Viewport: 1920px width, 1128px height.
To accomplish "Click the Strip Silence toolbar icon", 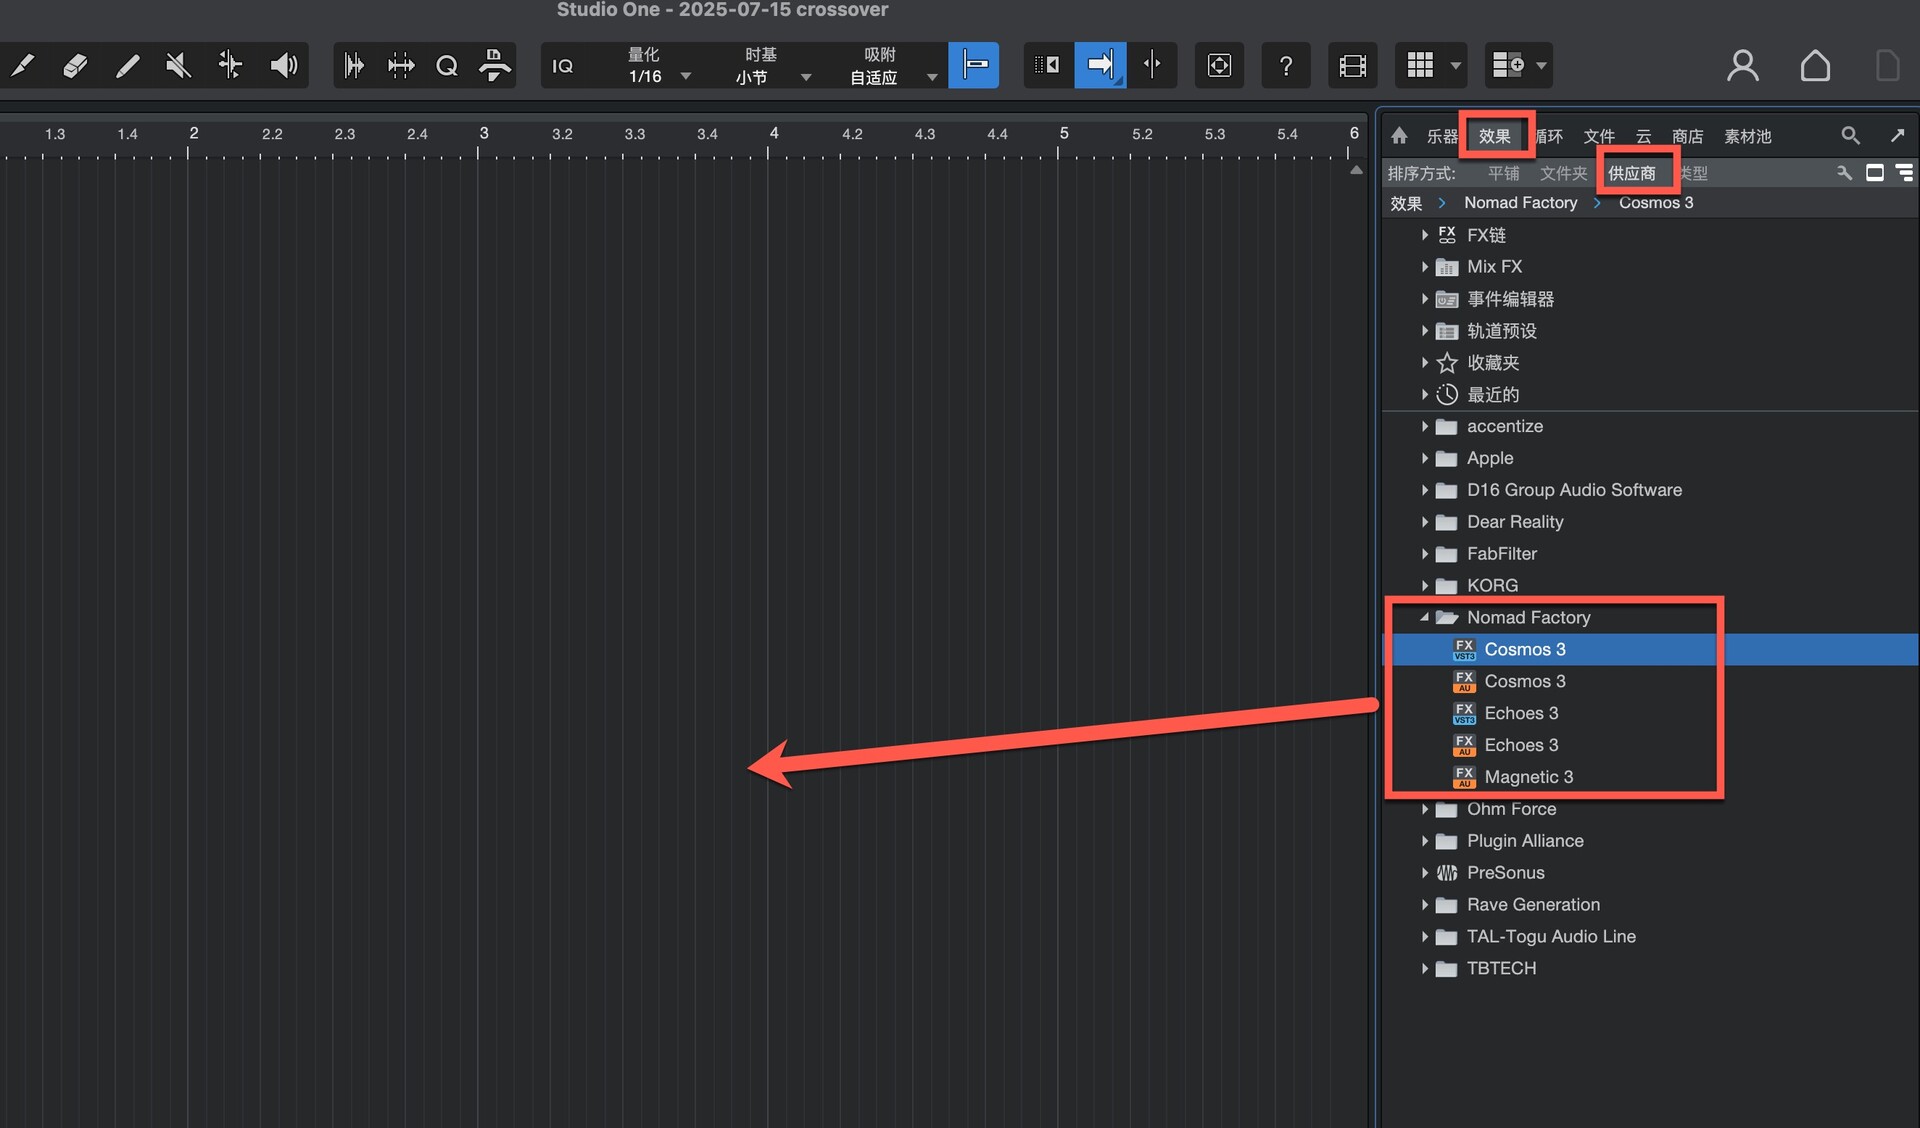I will pyautogui.click(x=354, y=66).
